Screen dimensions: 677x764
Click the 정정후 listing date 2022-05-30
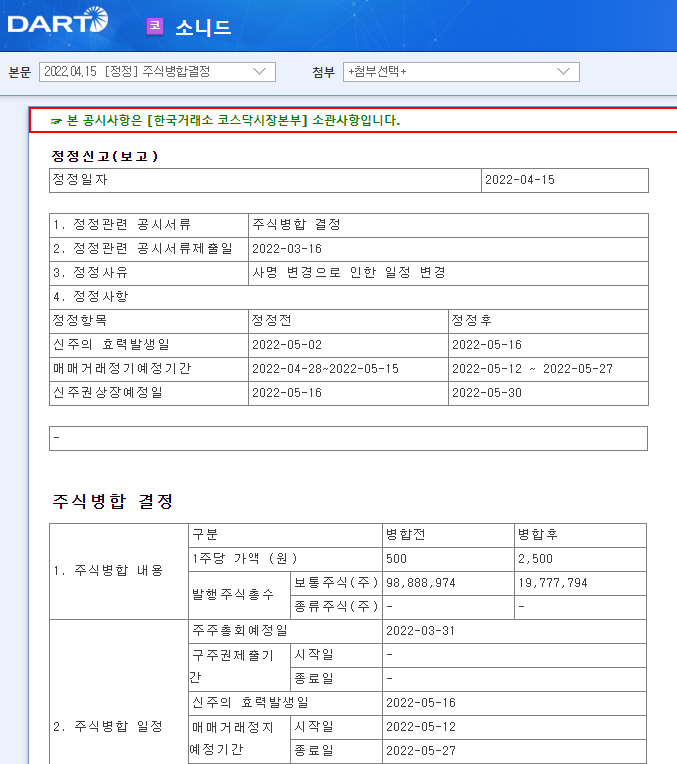pyautogui.click(x=487, y=393)
